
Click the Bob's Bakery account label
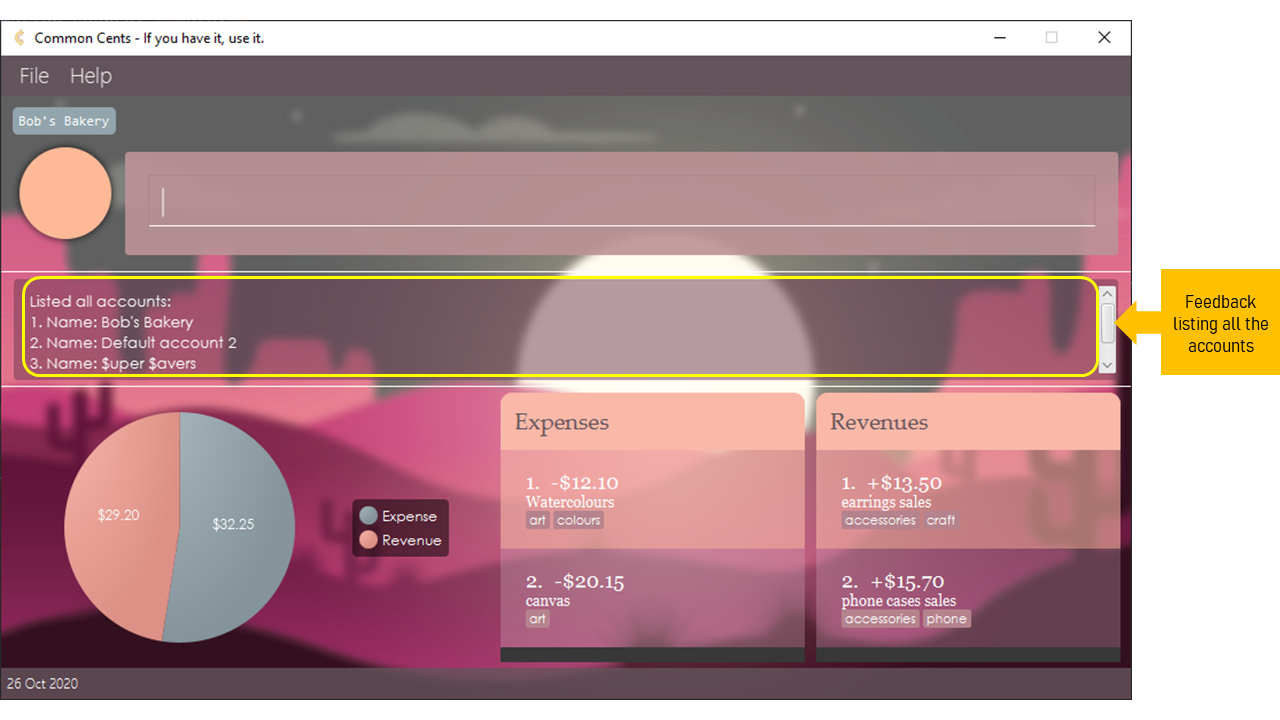[64, 121]
